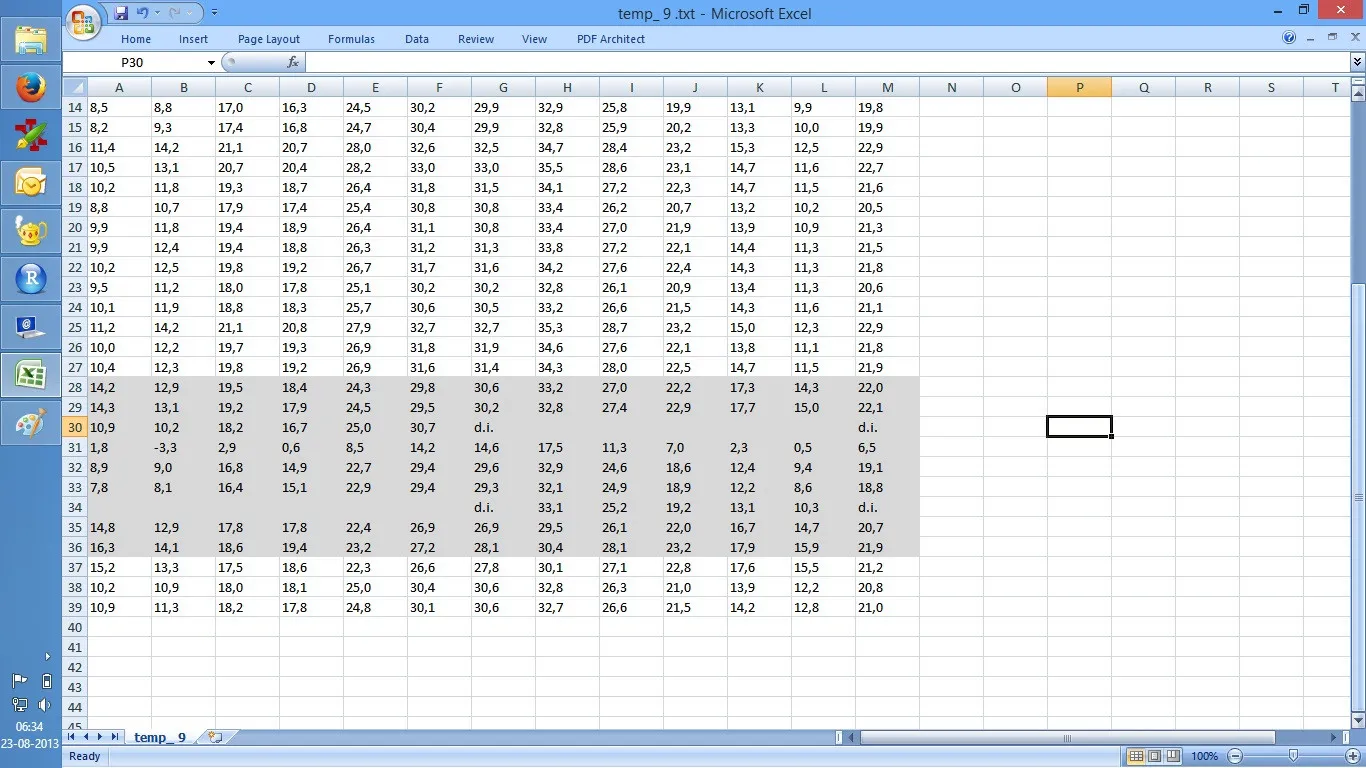Click the 100% zoom level button
The image size is (1366, 768).
[x=1205, y=756]
